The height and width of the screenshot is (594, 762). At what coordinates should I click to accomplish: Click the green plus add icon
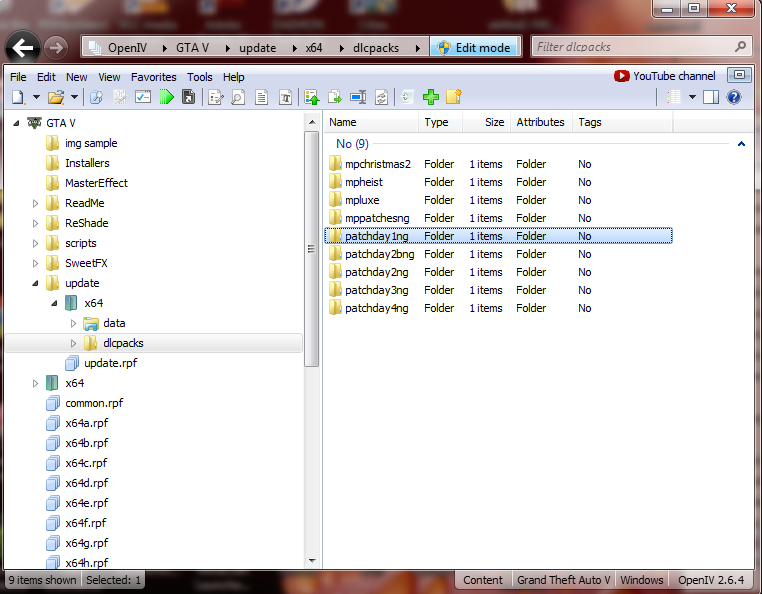click(x=431, y=97)
